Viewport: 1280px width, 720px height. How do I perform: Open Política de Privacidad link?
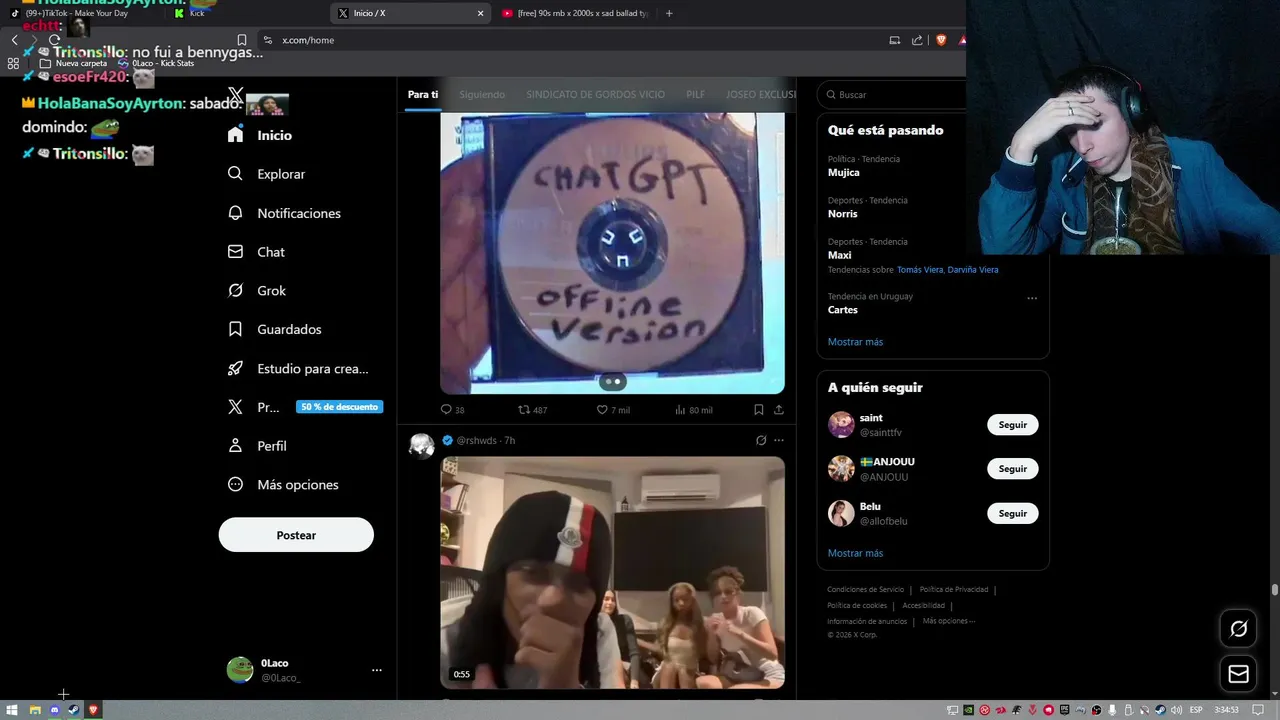point(953,590)
